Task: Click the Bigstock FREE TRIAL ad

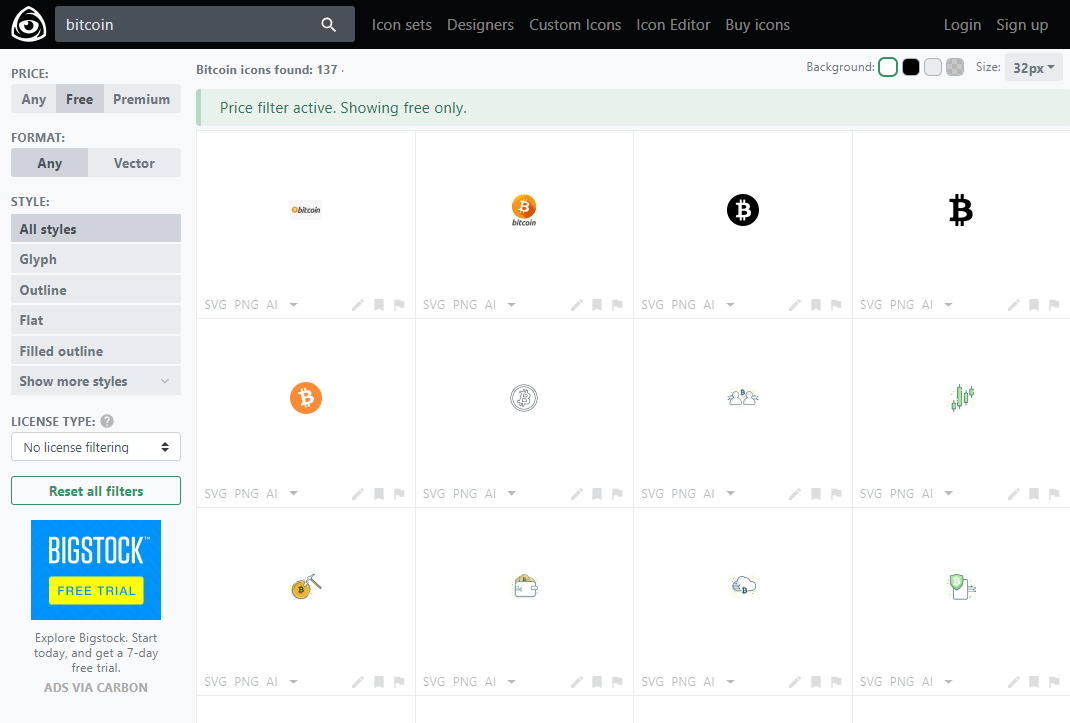Action: point(96,570)
